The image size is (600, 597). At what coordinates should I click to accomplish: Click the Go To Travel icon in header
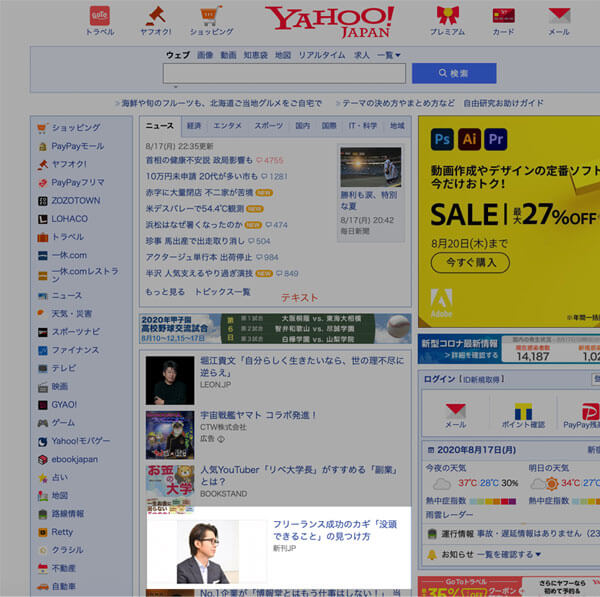[x=99, y=15]
